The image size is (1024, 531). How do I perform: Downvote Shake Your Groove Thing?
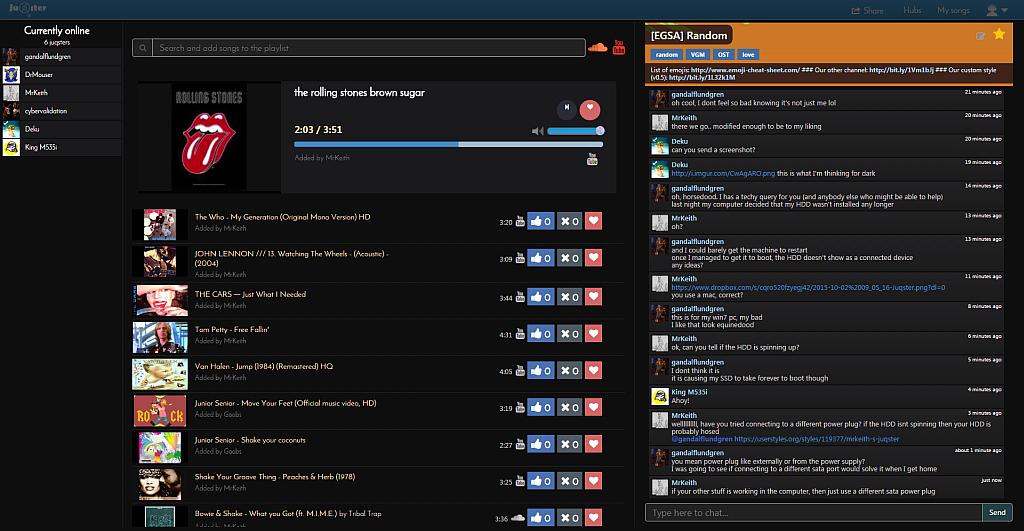coord(569,481)
